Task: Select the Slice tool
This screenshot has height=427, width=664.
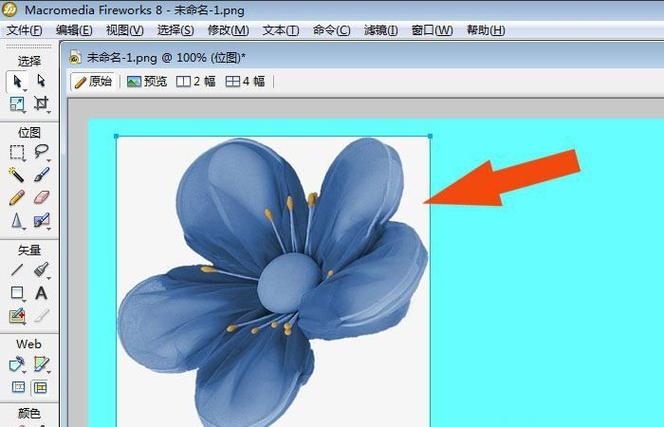Action: [41, 364]
